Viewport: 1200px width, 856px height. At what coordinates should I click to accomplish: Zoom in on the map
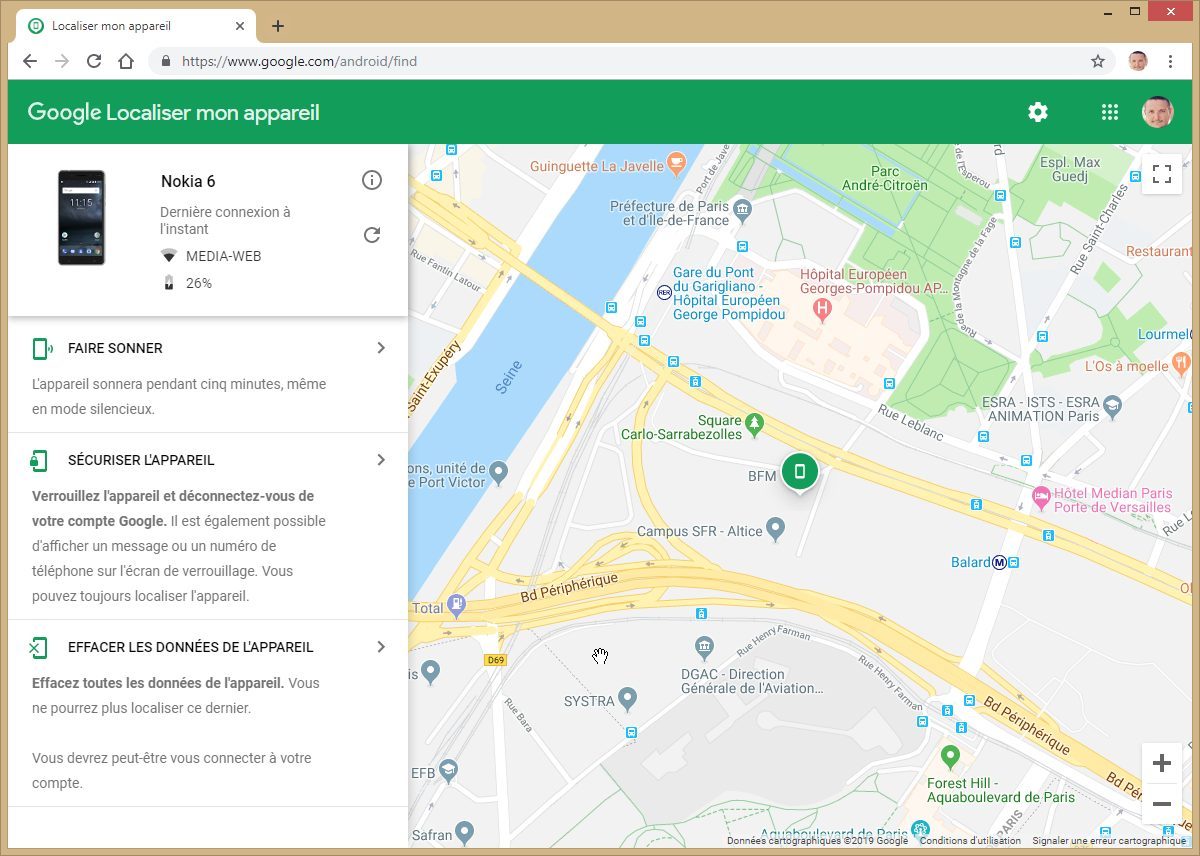coord(1162,764)
